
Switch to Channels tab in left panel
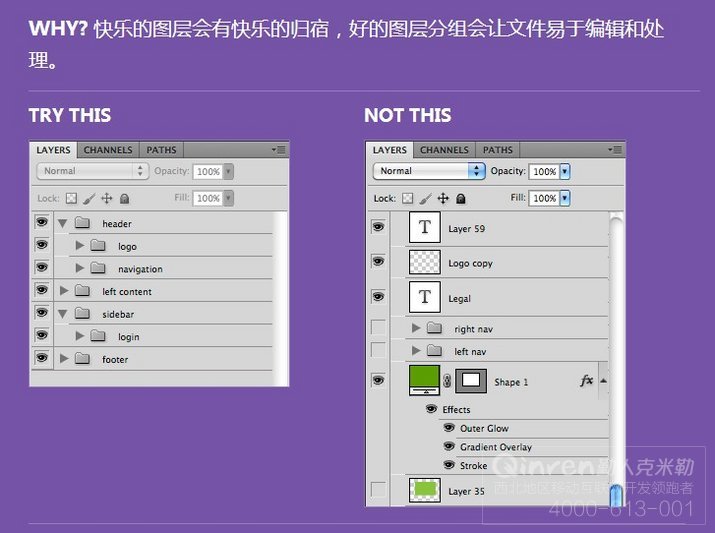108,150
